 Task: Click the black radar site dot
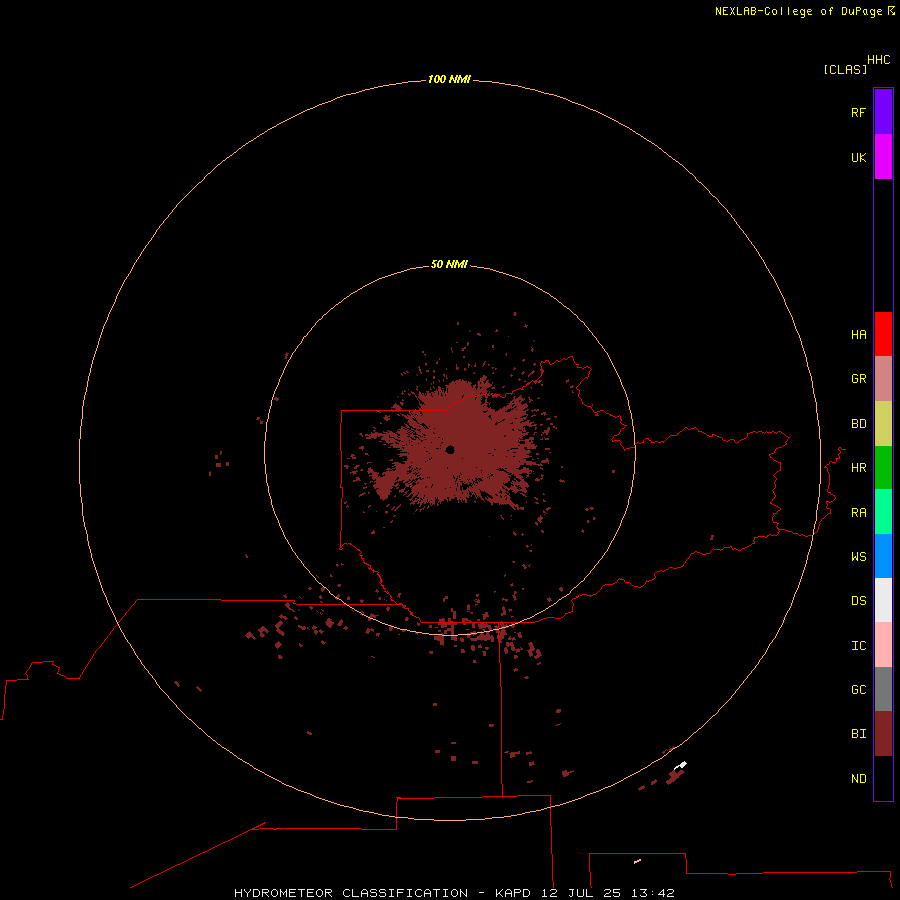450,449
